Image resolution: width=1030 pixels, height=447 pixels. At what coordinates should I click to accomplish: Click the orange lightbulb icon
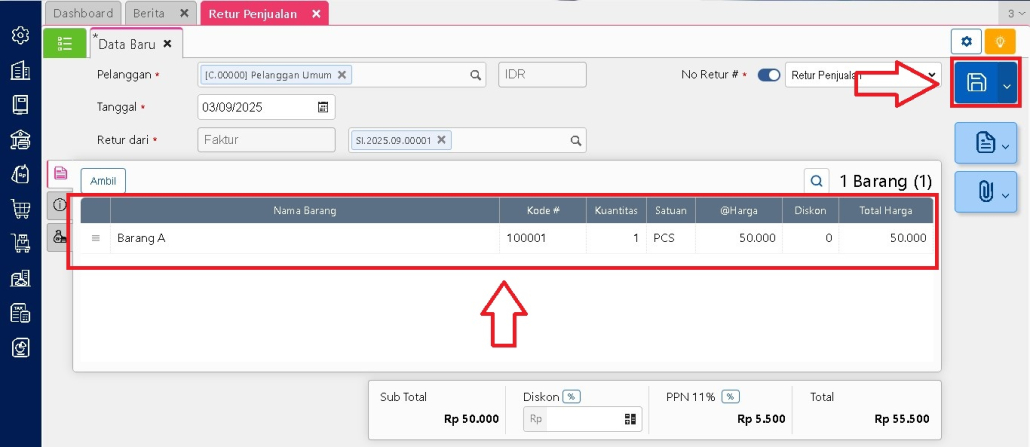[x=998, y=42]
